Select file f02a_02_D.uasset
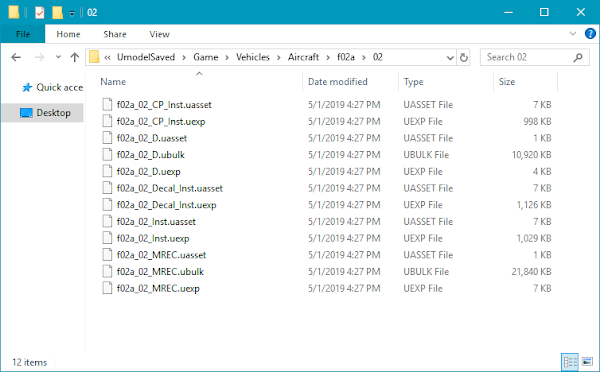 [x=152, y=138]
